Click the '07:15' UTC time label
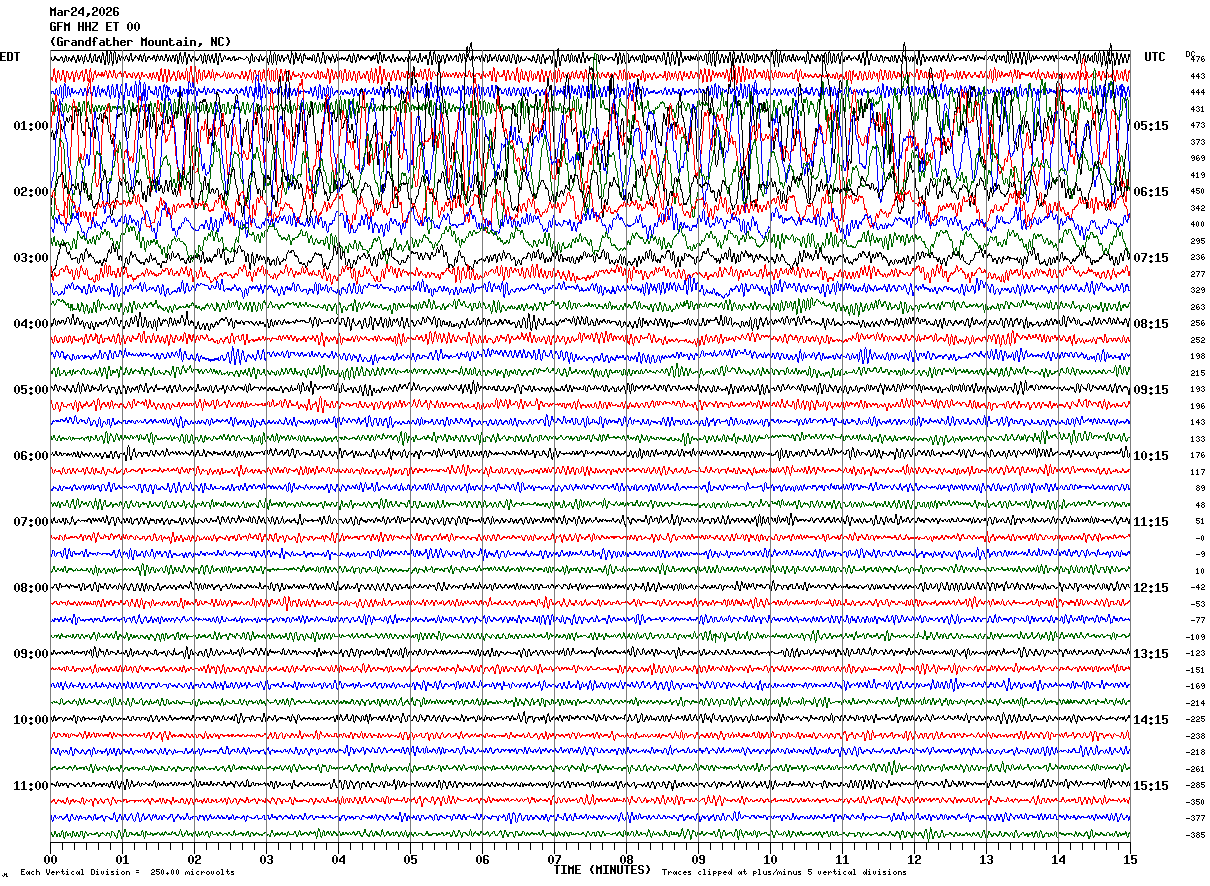The width and height of the screenshot is (1210, 886). coord(1151,258)
